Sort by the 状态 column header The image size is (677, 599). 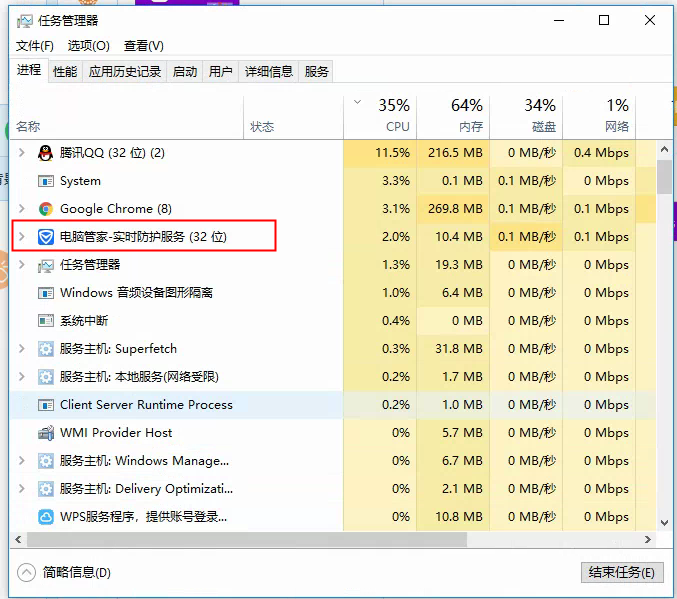294,117
